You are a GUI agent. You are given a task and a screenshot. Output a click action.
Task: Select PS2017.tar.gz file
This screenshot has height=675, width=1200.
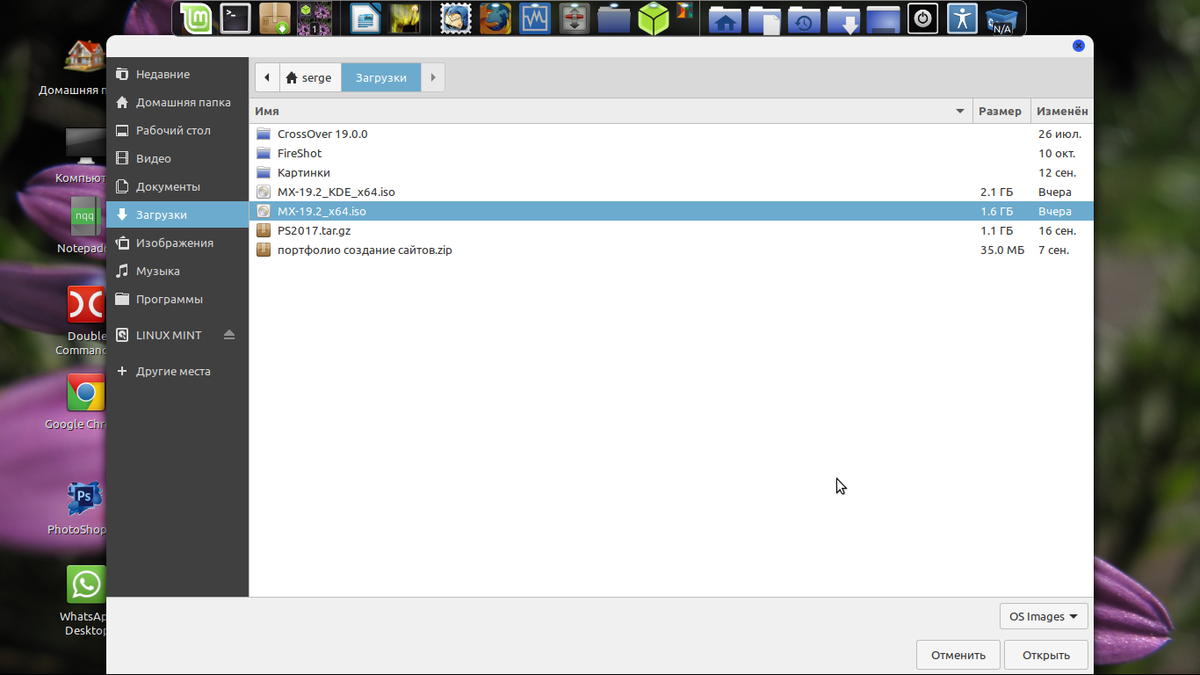(x=671, y=231)
